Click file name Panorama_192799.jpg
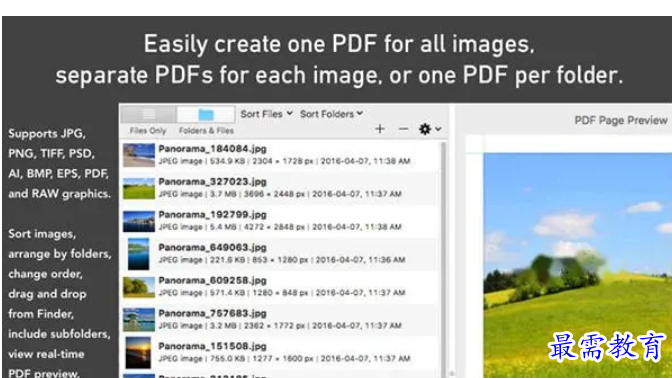 coord(213,215)
